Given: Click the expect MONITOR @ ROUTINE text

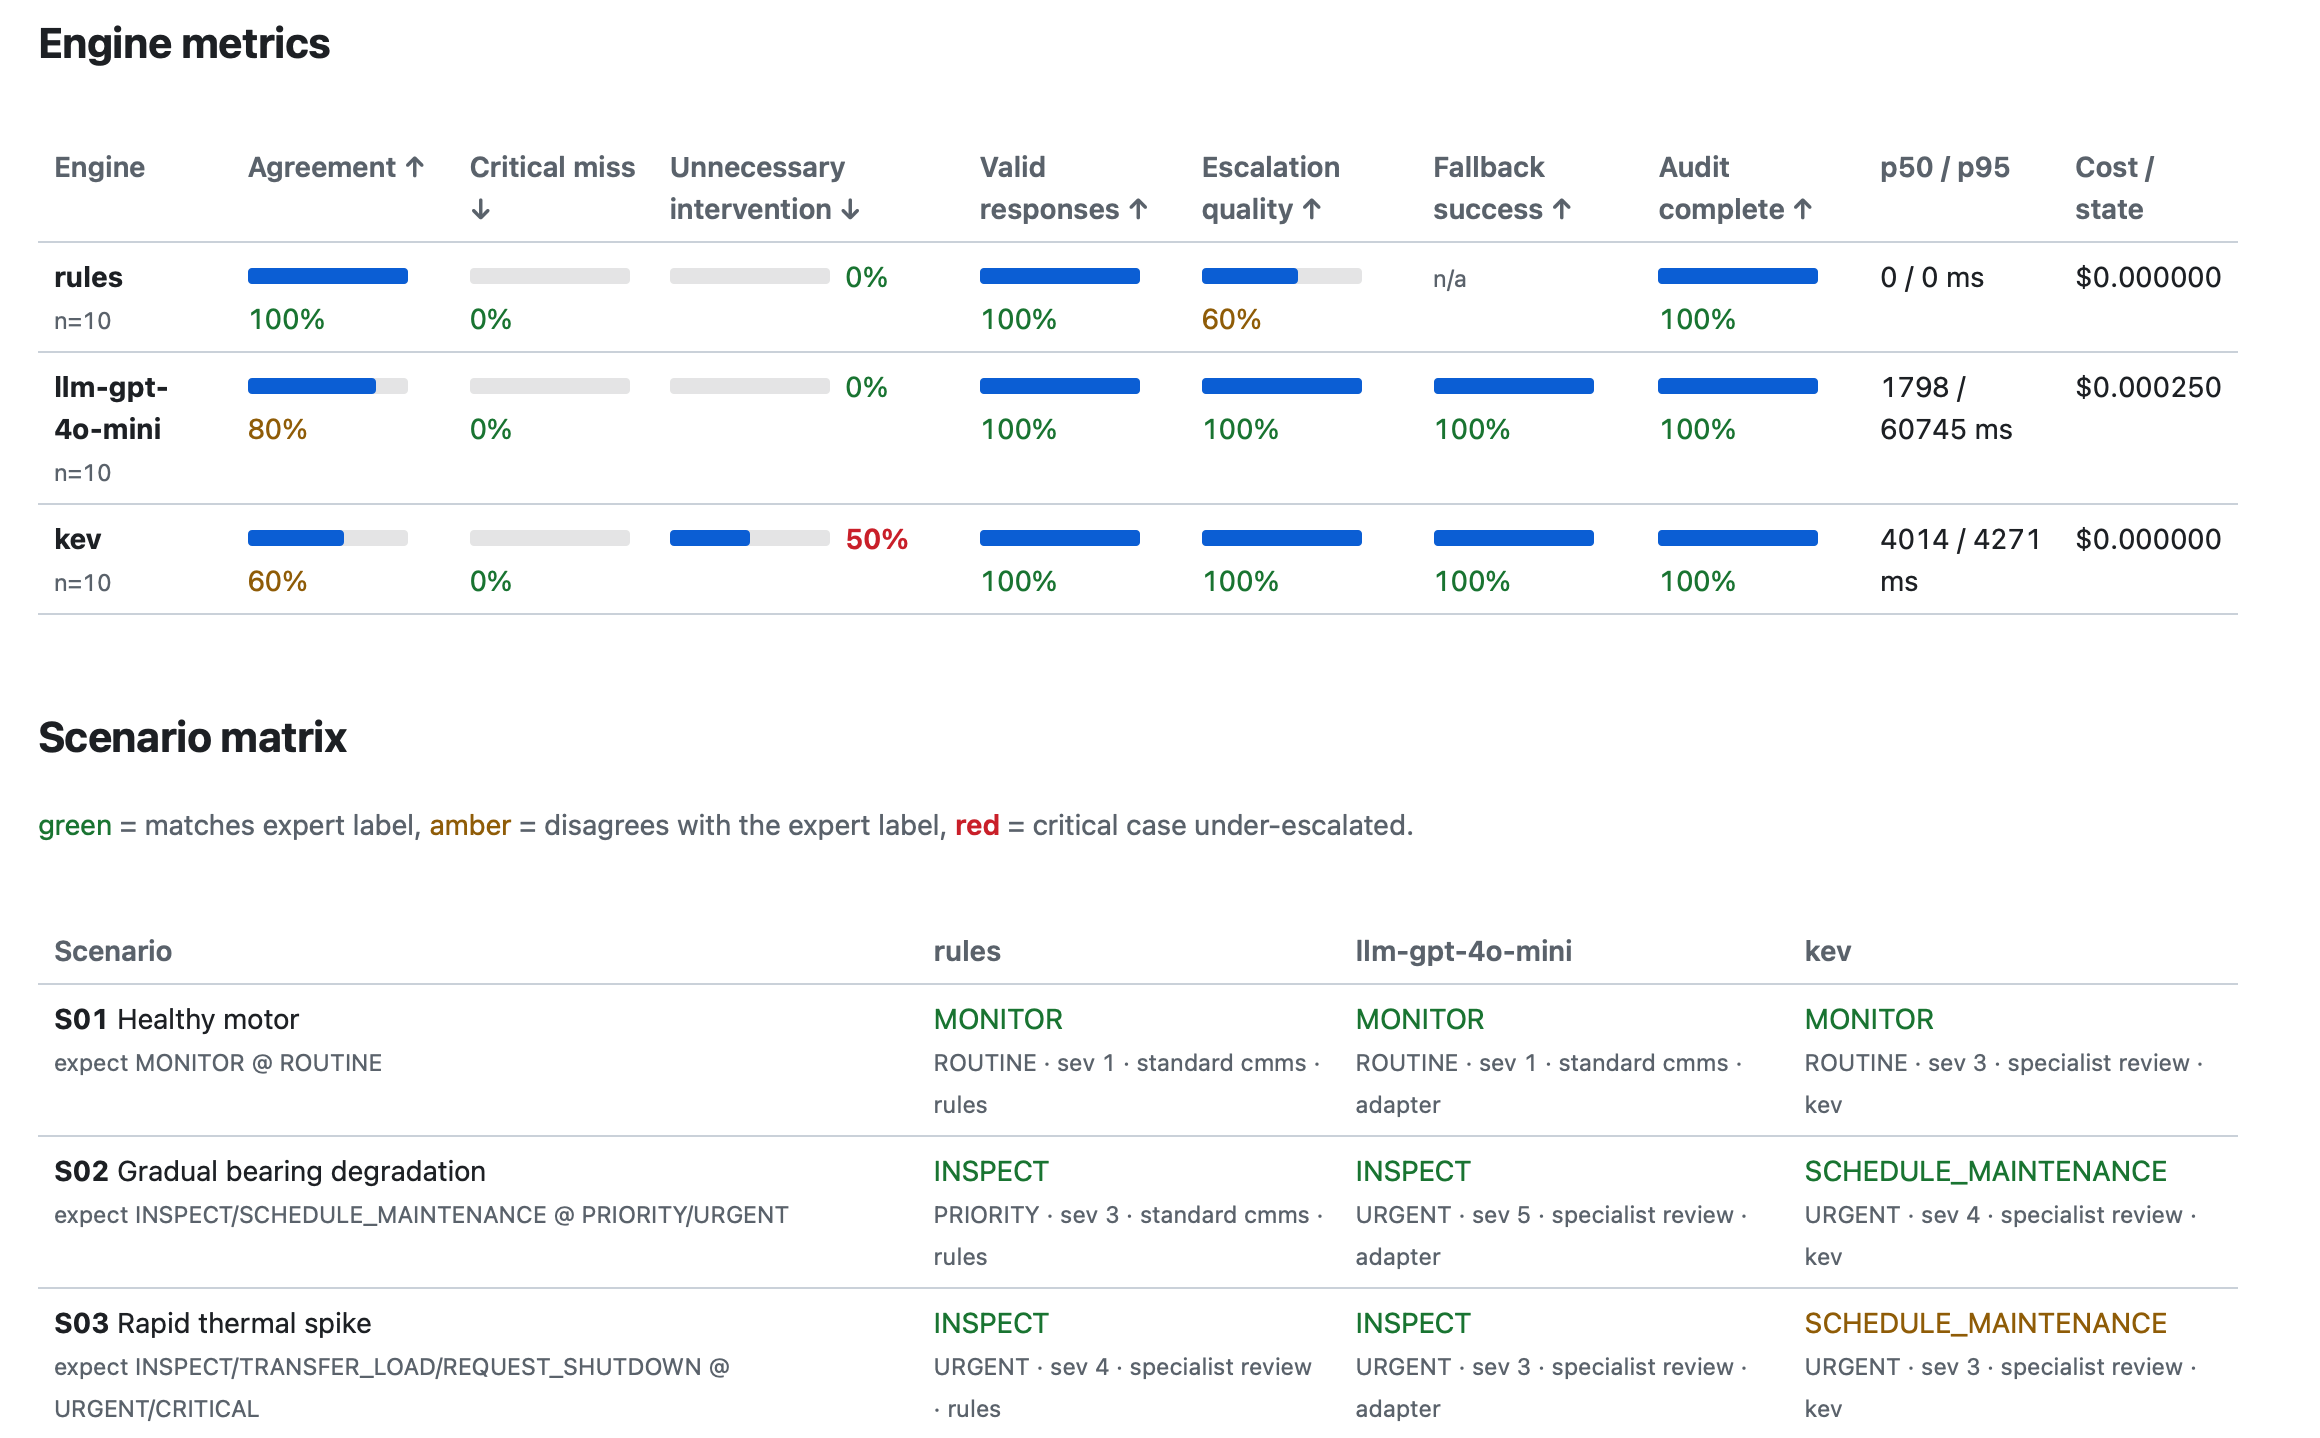Looking at the screenshot, I should pyautogui.click(x=218, y=1063).
